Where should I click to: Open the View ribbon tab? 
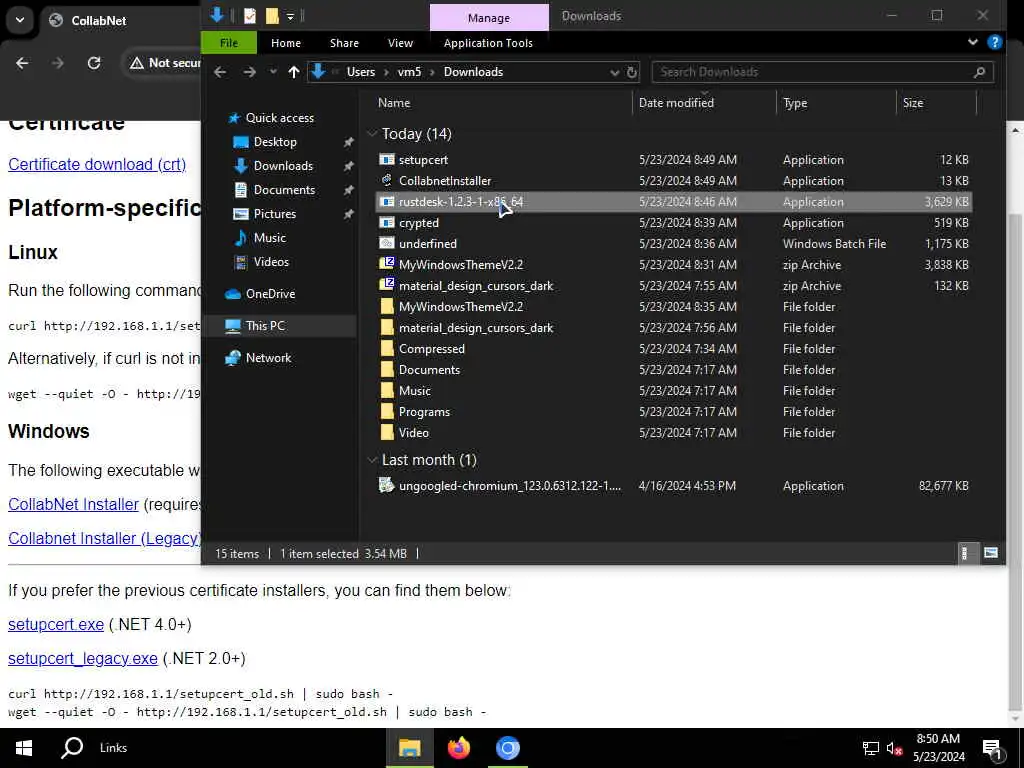coord(400,42)
